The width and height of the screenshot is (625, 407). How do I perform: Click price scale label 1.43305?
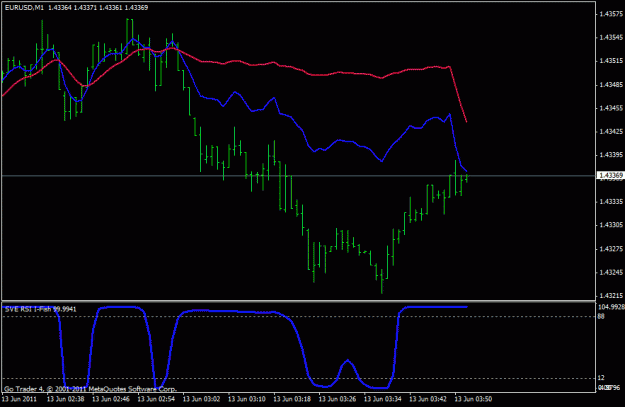click(x=611, y=225)
